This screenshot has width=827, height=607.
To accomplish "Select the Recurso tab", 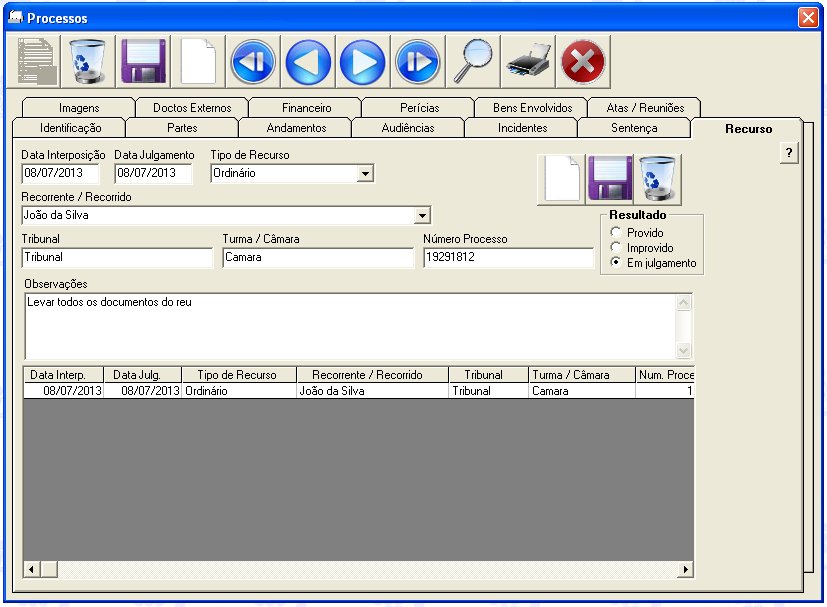I will click(748, 129).
